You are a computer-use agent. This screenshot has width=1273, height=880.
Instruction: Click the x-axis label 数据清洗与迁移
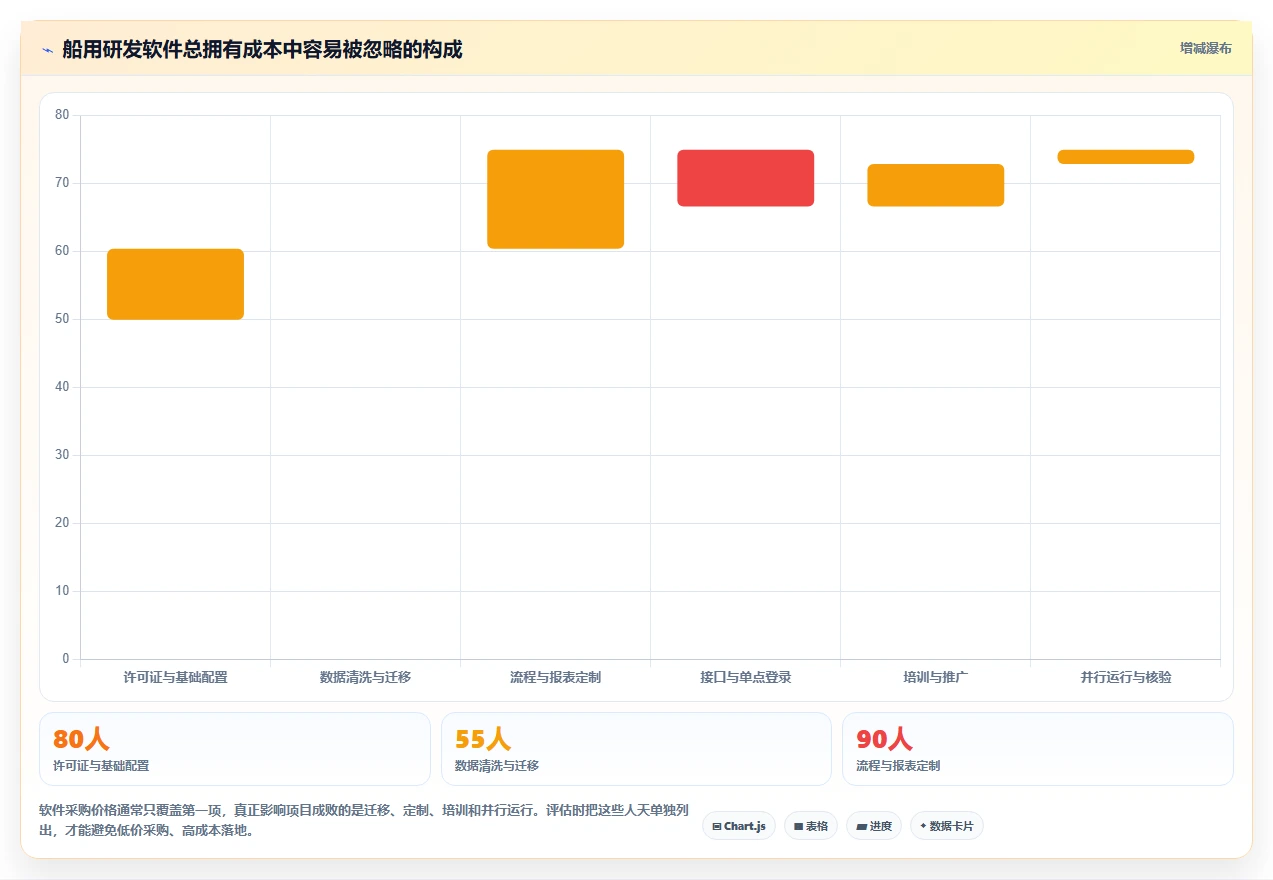[x=365, y=677]
